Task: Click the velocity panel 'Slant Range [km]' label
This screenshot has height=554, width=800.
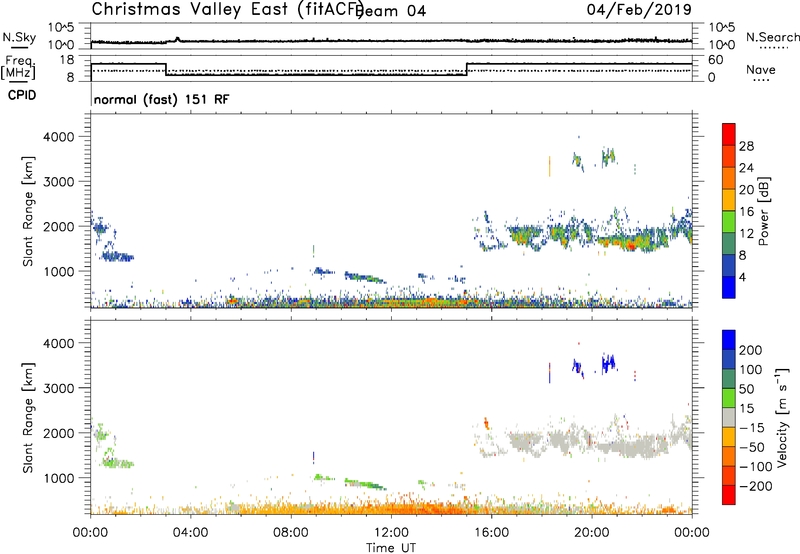Action: coord(28,418)
